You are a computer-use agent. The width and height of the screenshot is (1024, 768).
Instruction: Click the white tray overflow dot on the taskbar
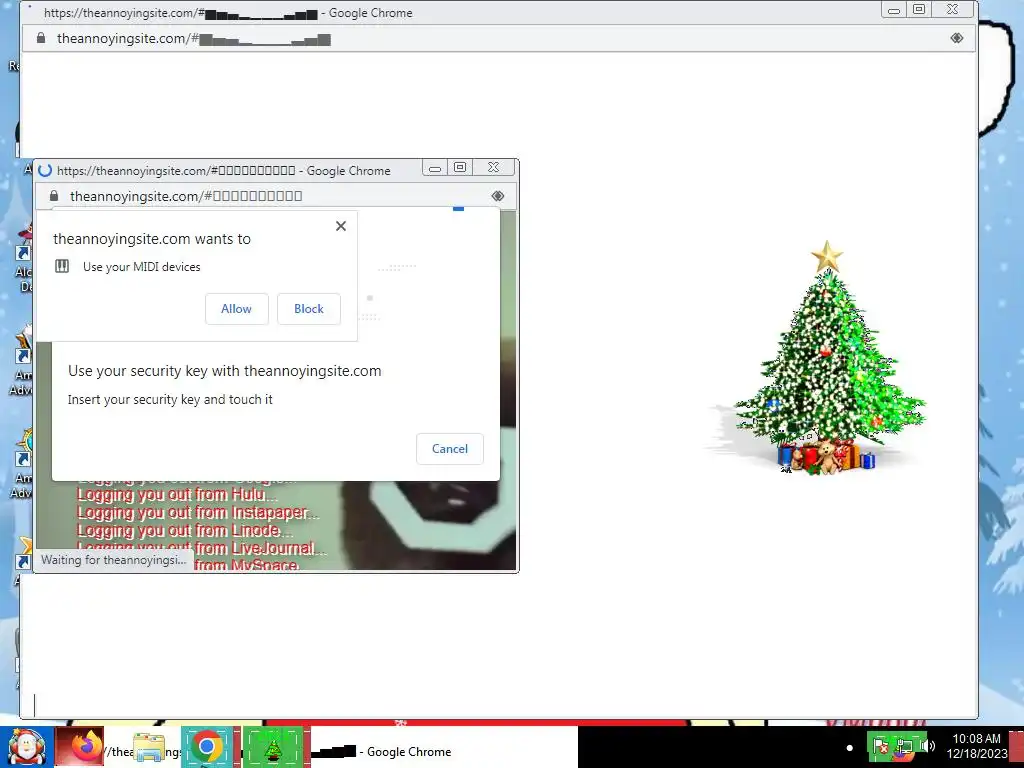[849, 747]
